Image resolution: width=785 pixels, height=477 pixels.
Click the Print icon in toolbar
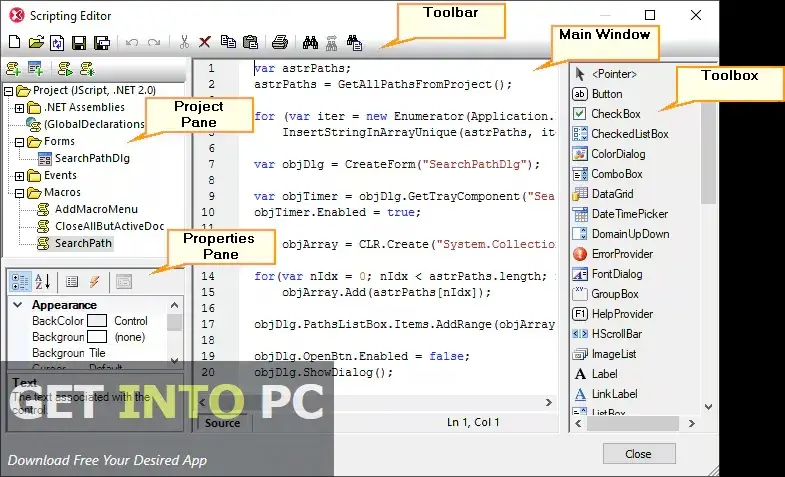point(280,43)
